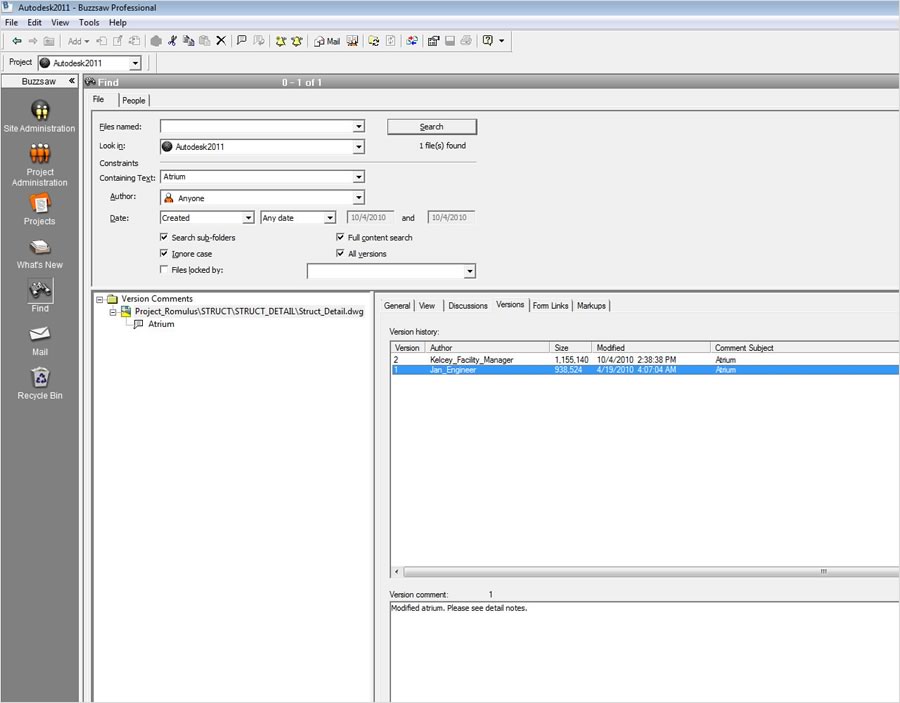
Task: Switch to the General tab
Action: click(x=397, y=306)
